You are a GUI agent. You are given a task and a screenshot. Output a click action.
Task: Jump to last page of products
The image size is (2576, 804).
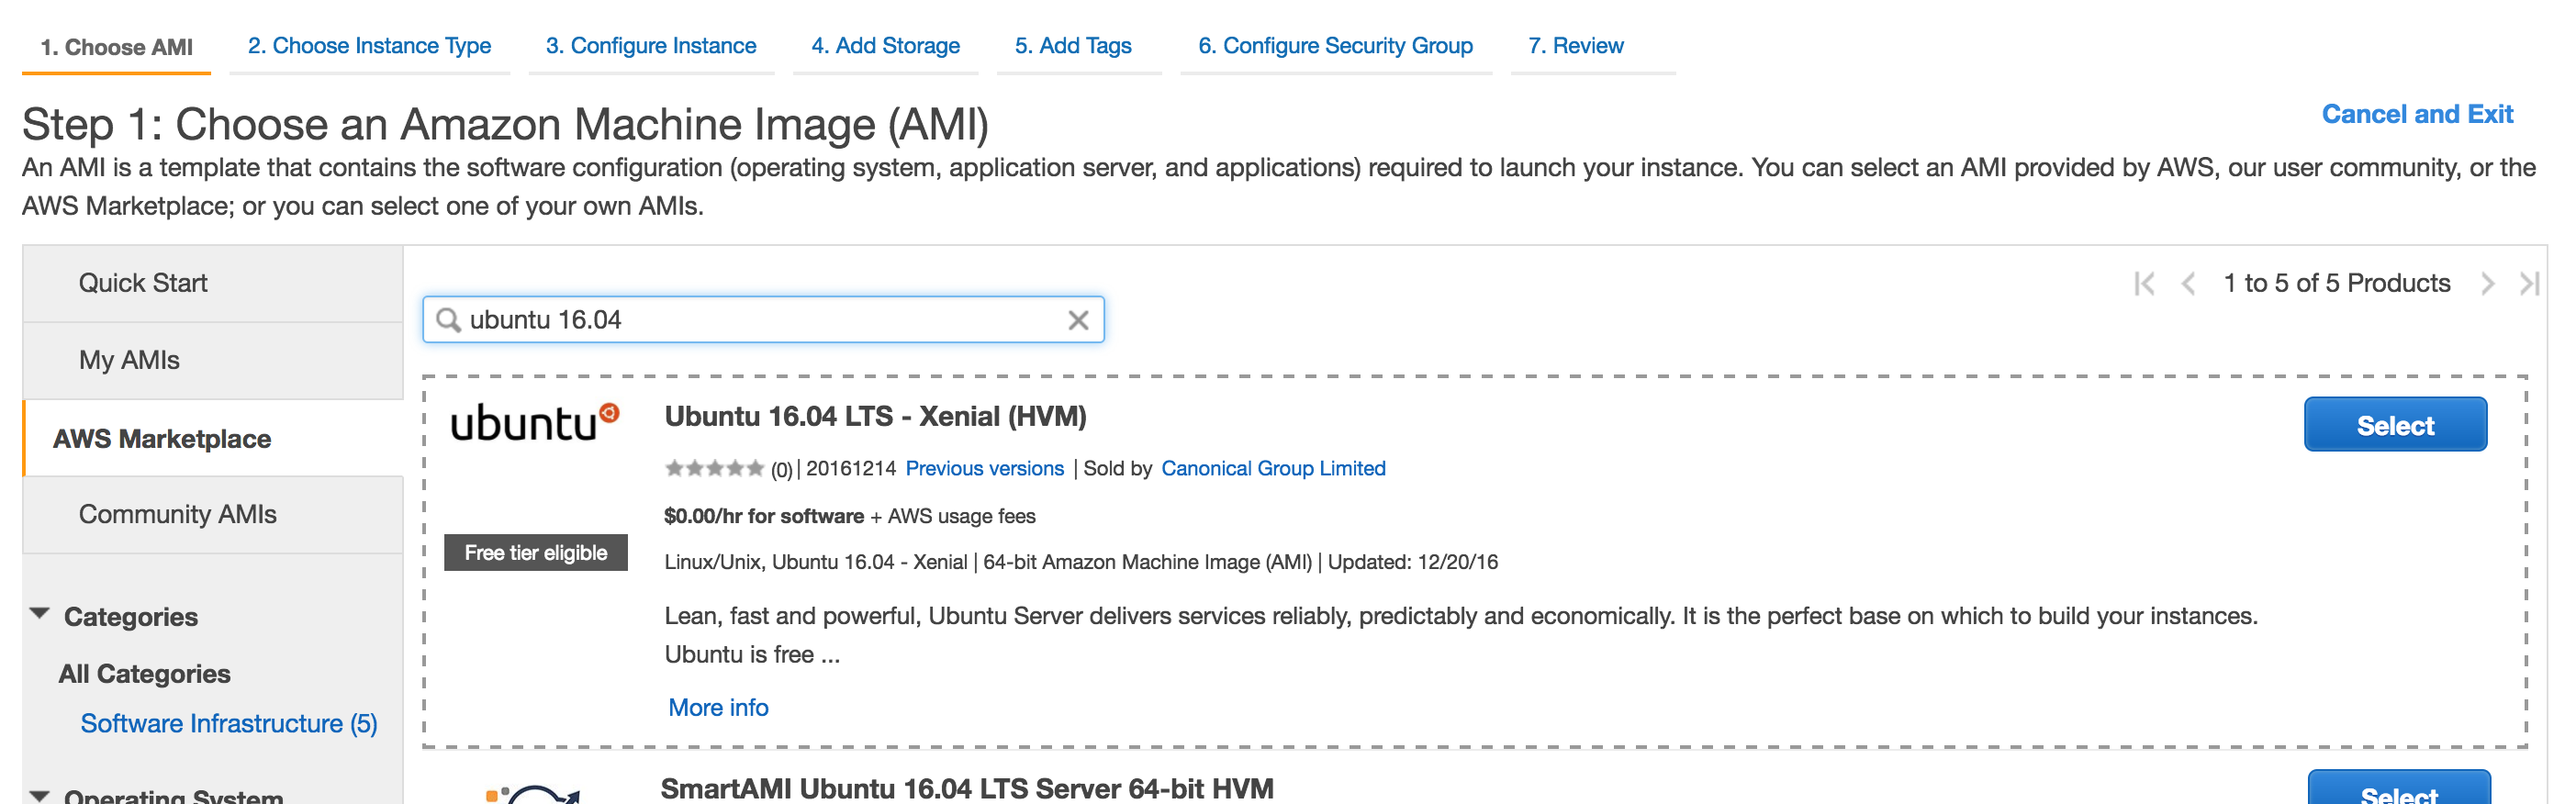coord(2530,284)
